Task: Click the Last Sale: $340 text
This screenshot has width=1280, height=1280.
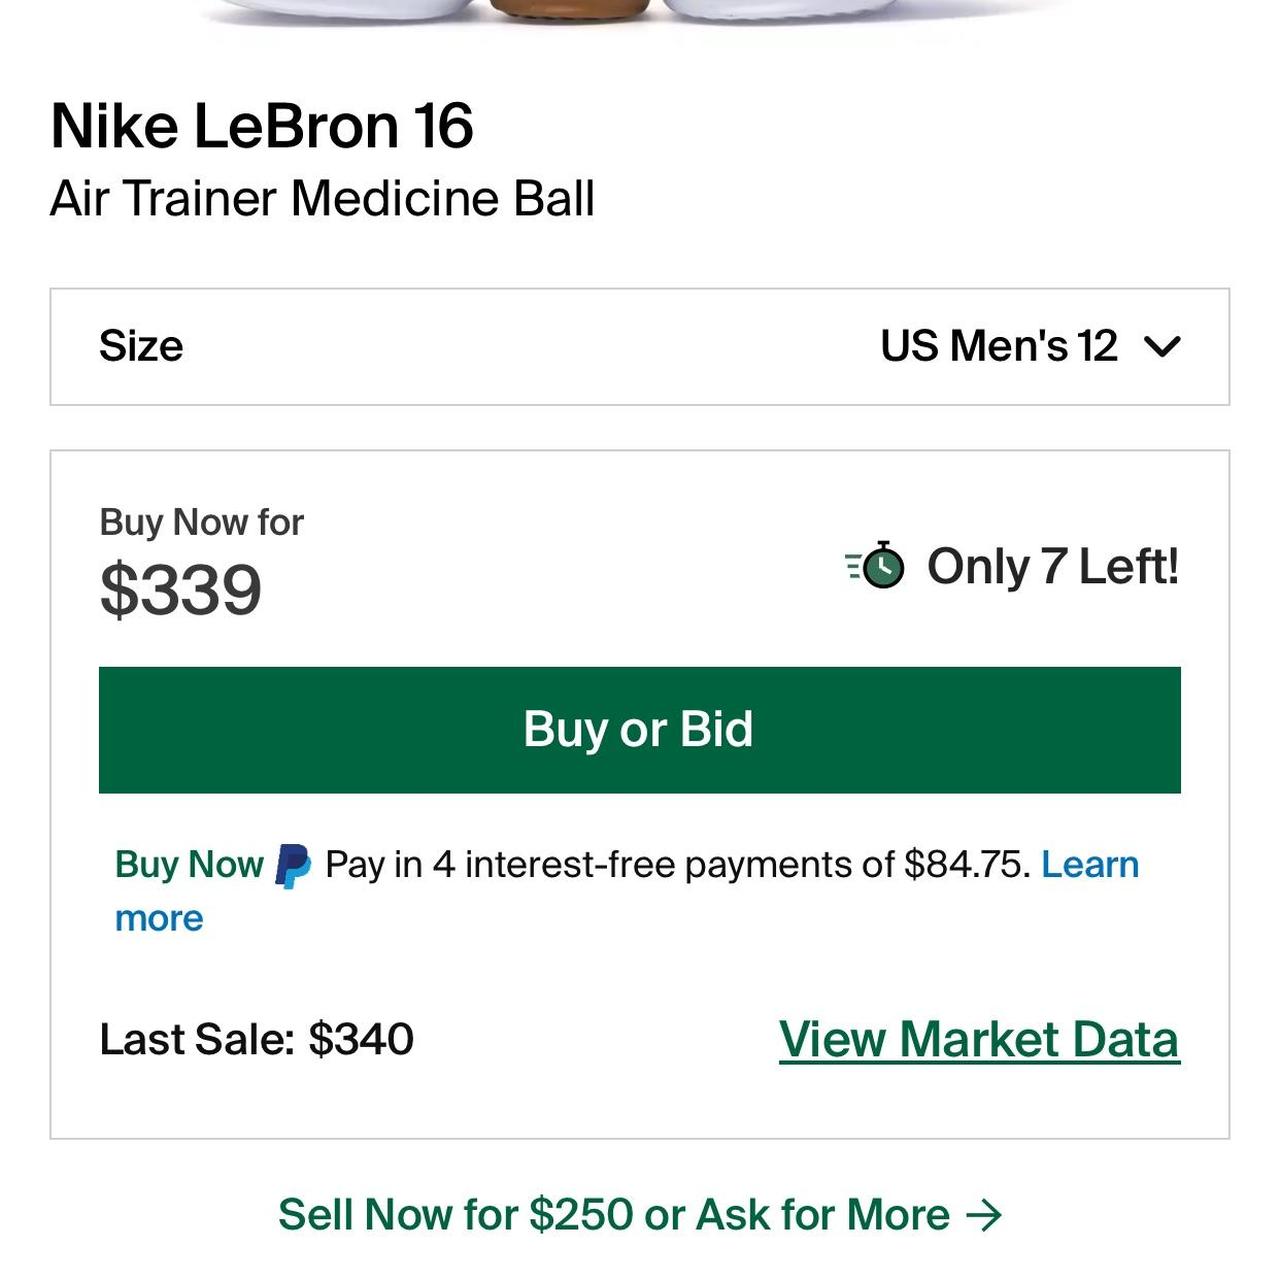Action: pyautogui.click(x=255, y=1039)
